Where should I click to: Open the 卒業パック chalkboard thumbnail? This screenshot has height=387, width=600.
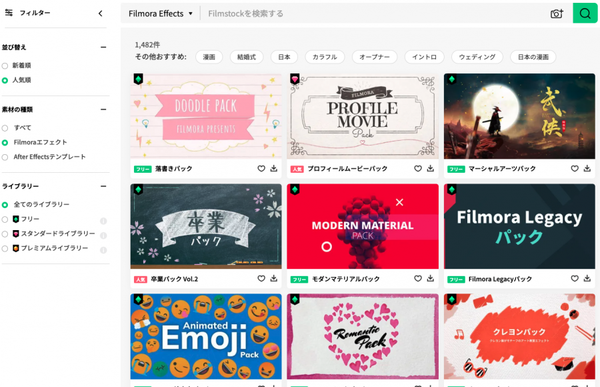tap(206, 226)
